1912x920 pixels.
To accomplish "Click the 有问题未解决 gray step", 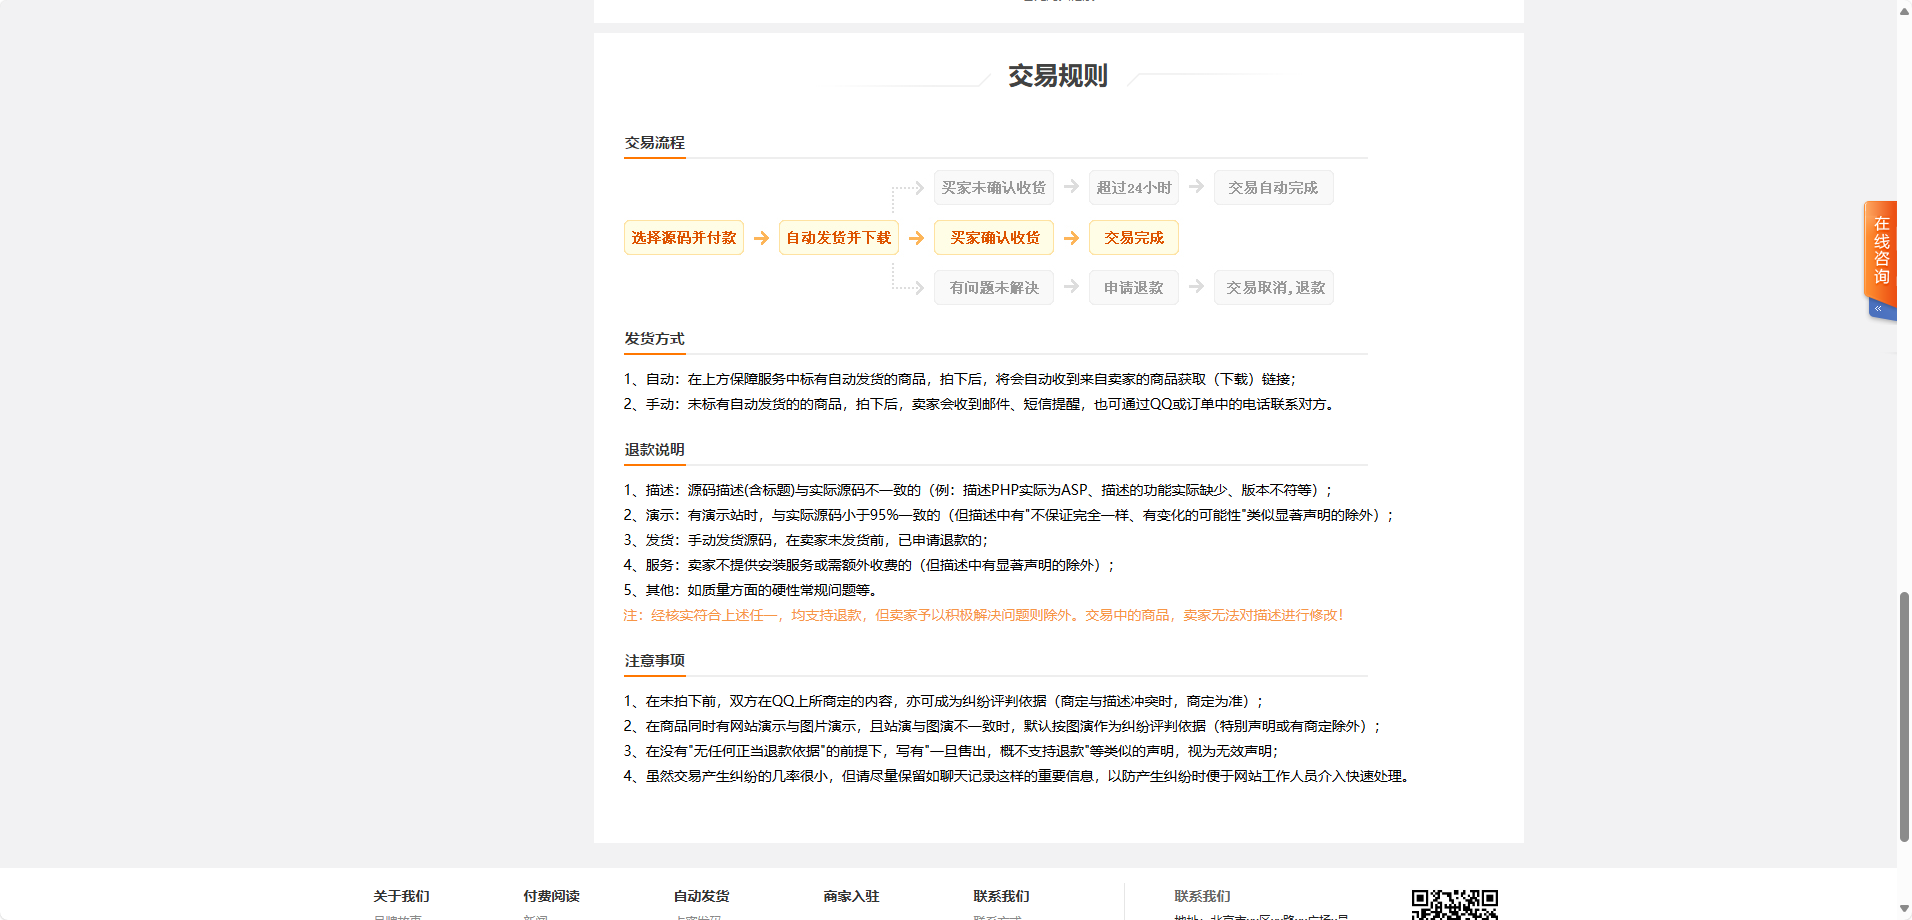I will (994, 288).
